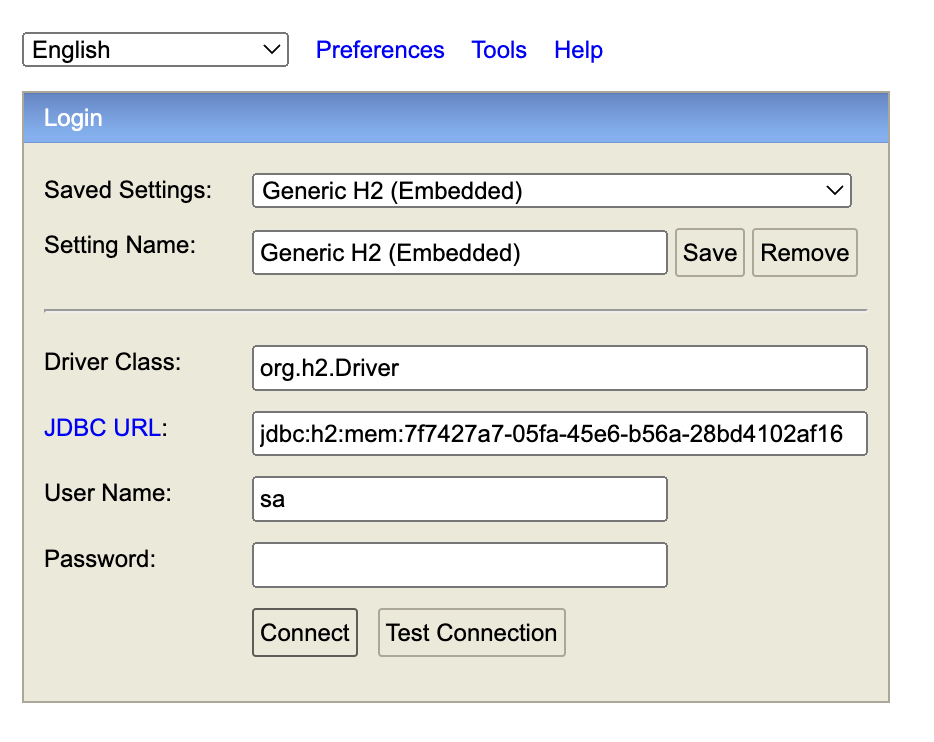Click the User Name input field

tap(460, 499)
